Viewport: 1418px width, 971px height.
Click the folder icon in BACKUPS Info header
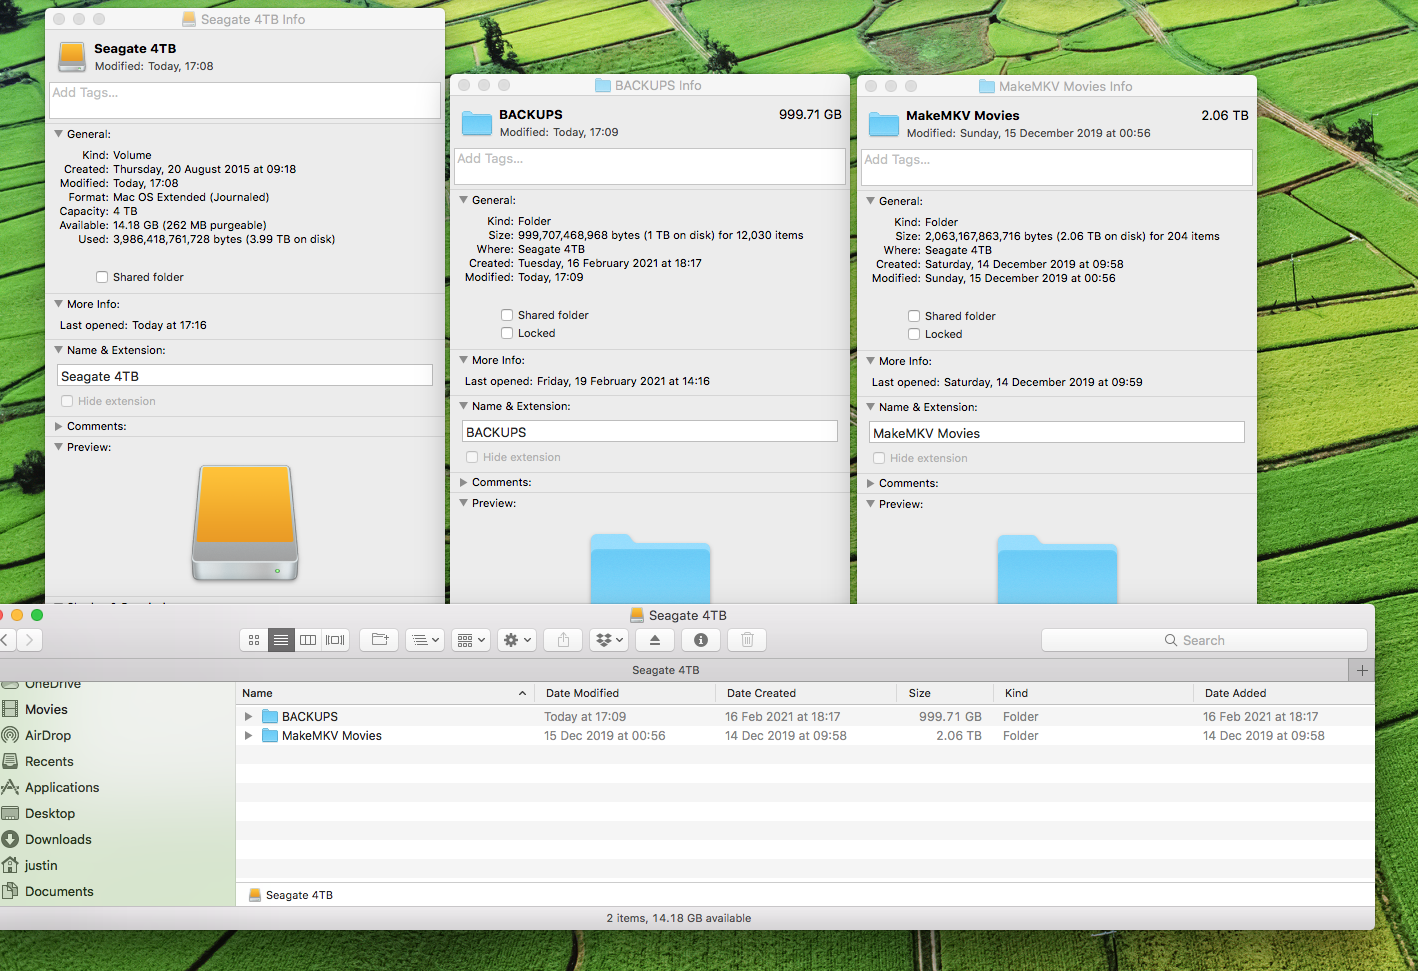[x=477, y=123]
